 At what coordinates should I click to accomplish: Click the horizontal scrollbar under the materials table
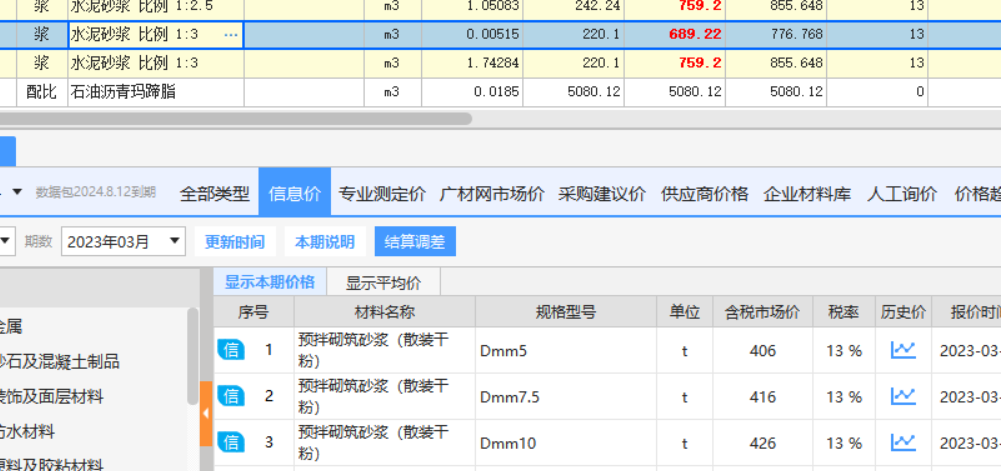coord(236,119)
